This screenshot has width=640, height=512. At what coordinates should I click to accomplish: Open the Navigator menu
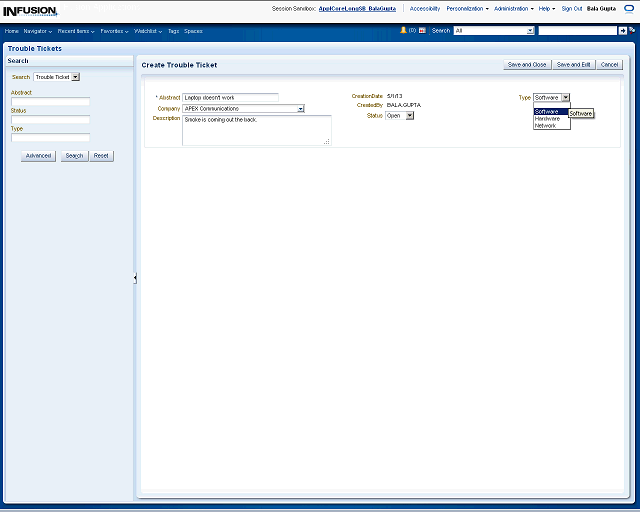click(37, 31)
